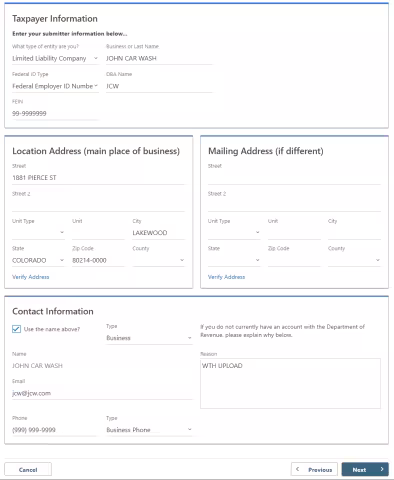The width and height of the screenshot is (394, 480).
Task: Open Location Address State dropdown showing COLORADO
Action: click(x=38, y=260)
